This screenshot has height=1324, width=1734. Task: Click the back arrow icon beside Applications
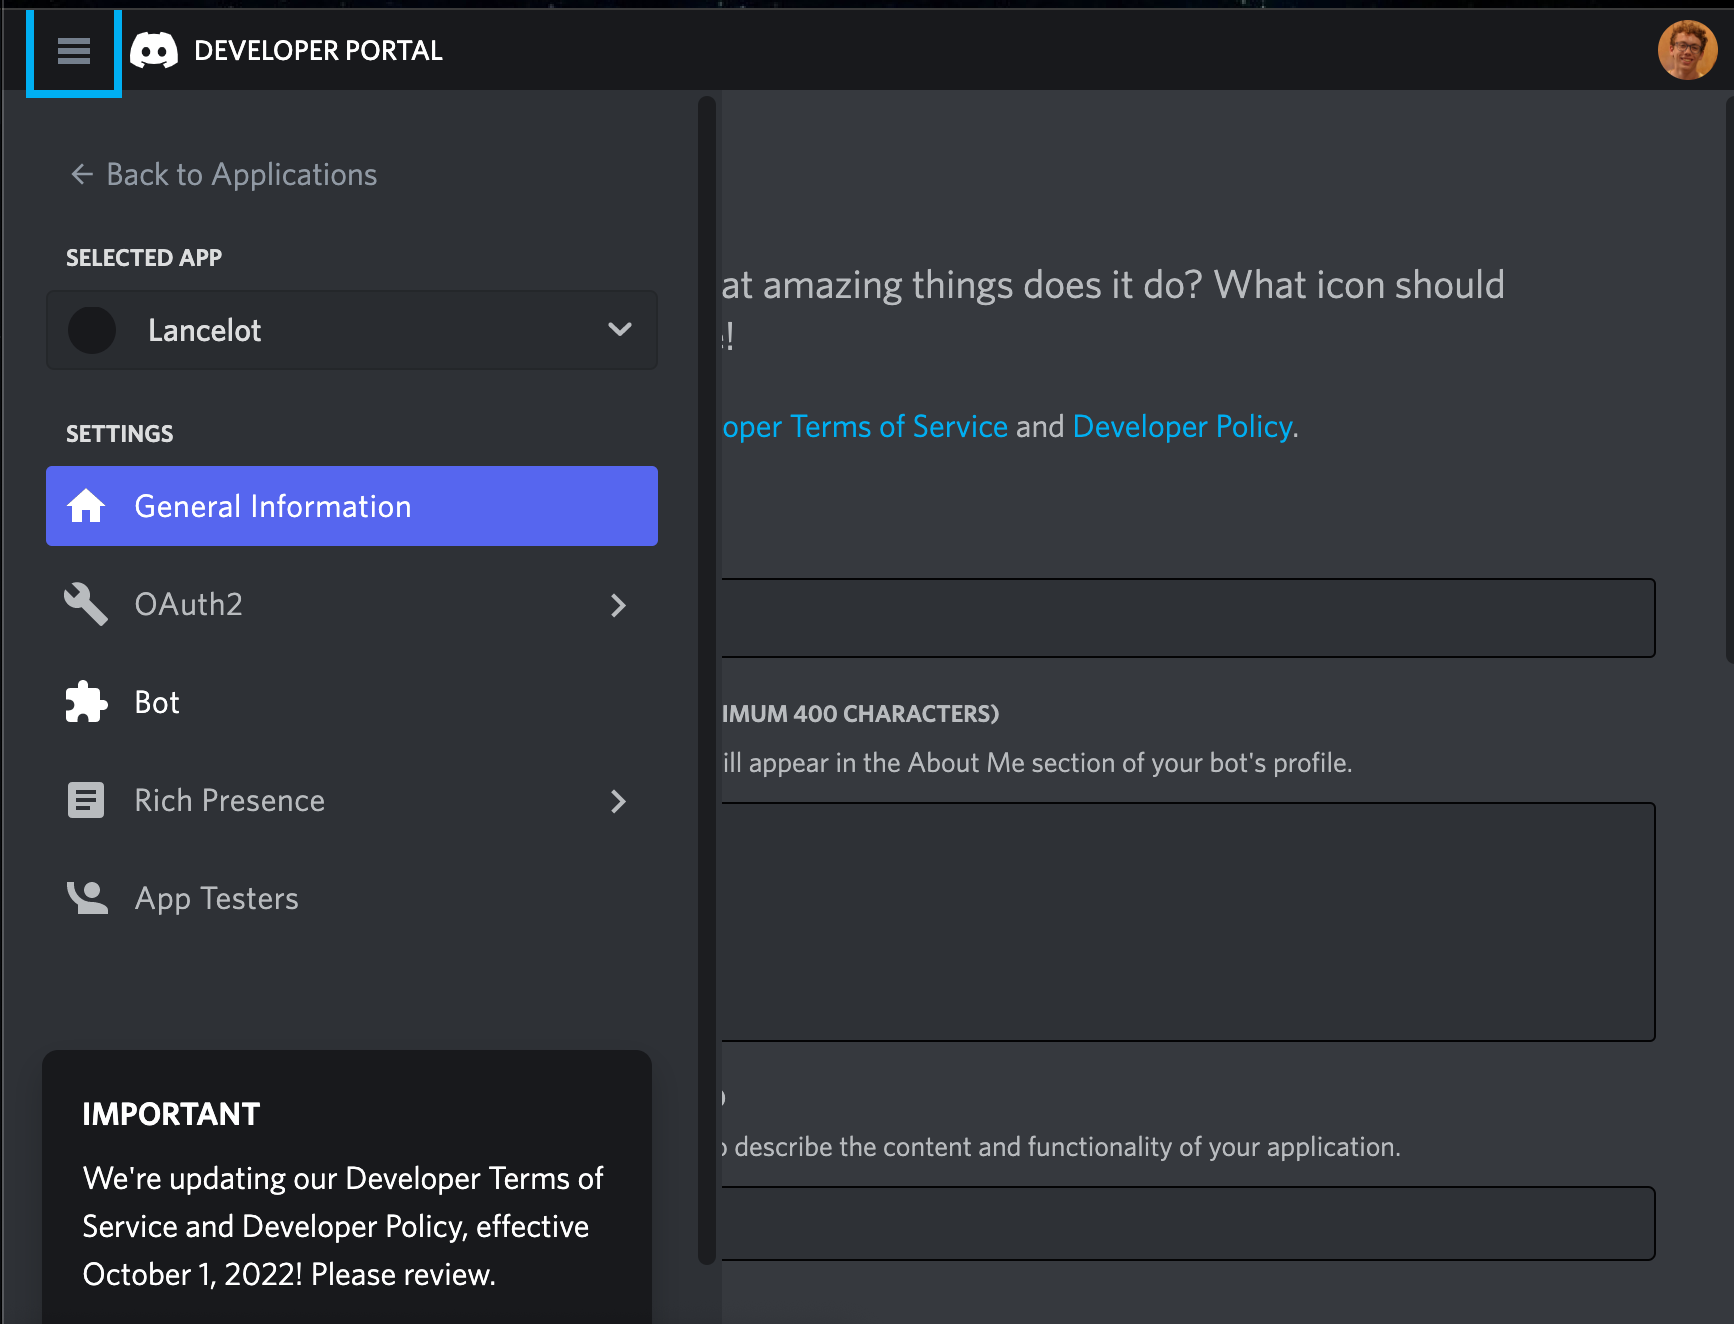[x=82, y=174]
